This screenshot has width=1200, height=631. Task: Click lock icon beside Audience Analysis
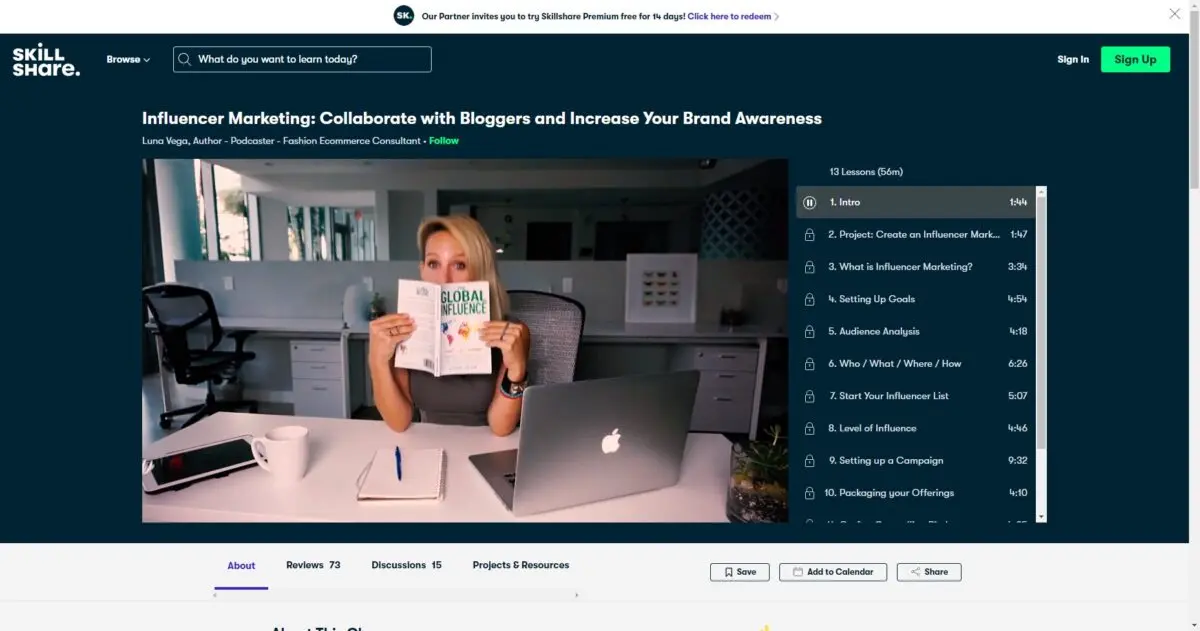tap(810, 332)
